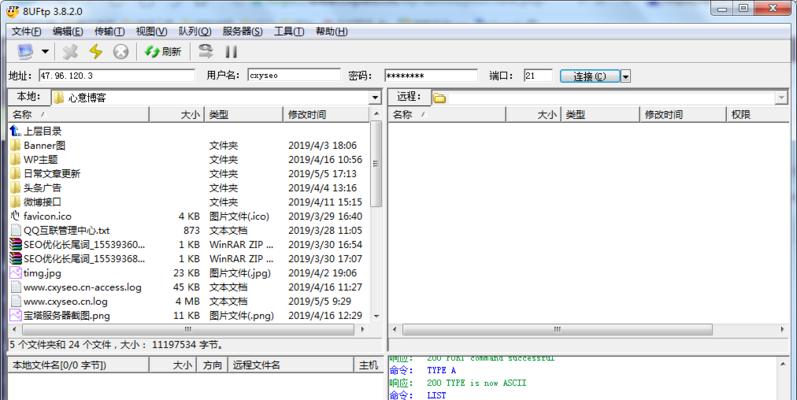Open the 工具(T) menu

(x=289, y=32)
